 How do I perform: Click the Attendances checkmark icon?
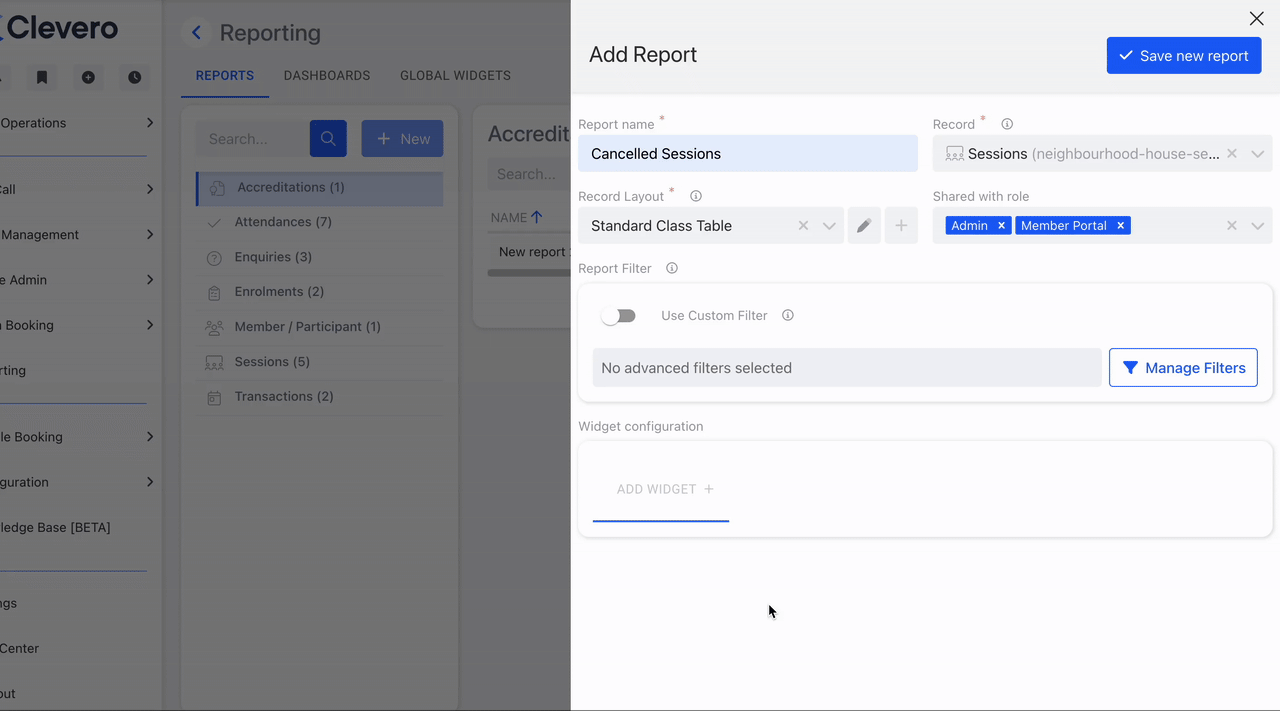pos(214,223)
